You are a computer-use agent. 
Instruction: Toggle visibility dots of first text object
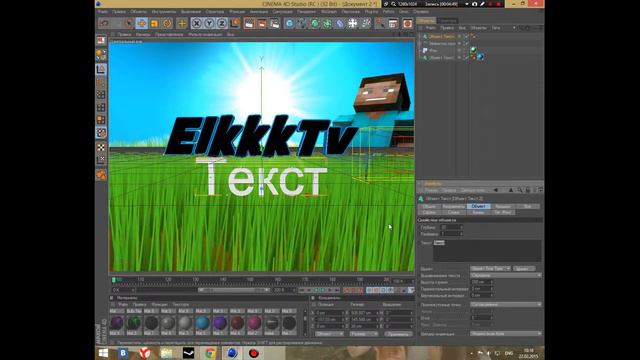[460, 36]
